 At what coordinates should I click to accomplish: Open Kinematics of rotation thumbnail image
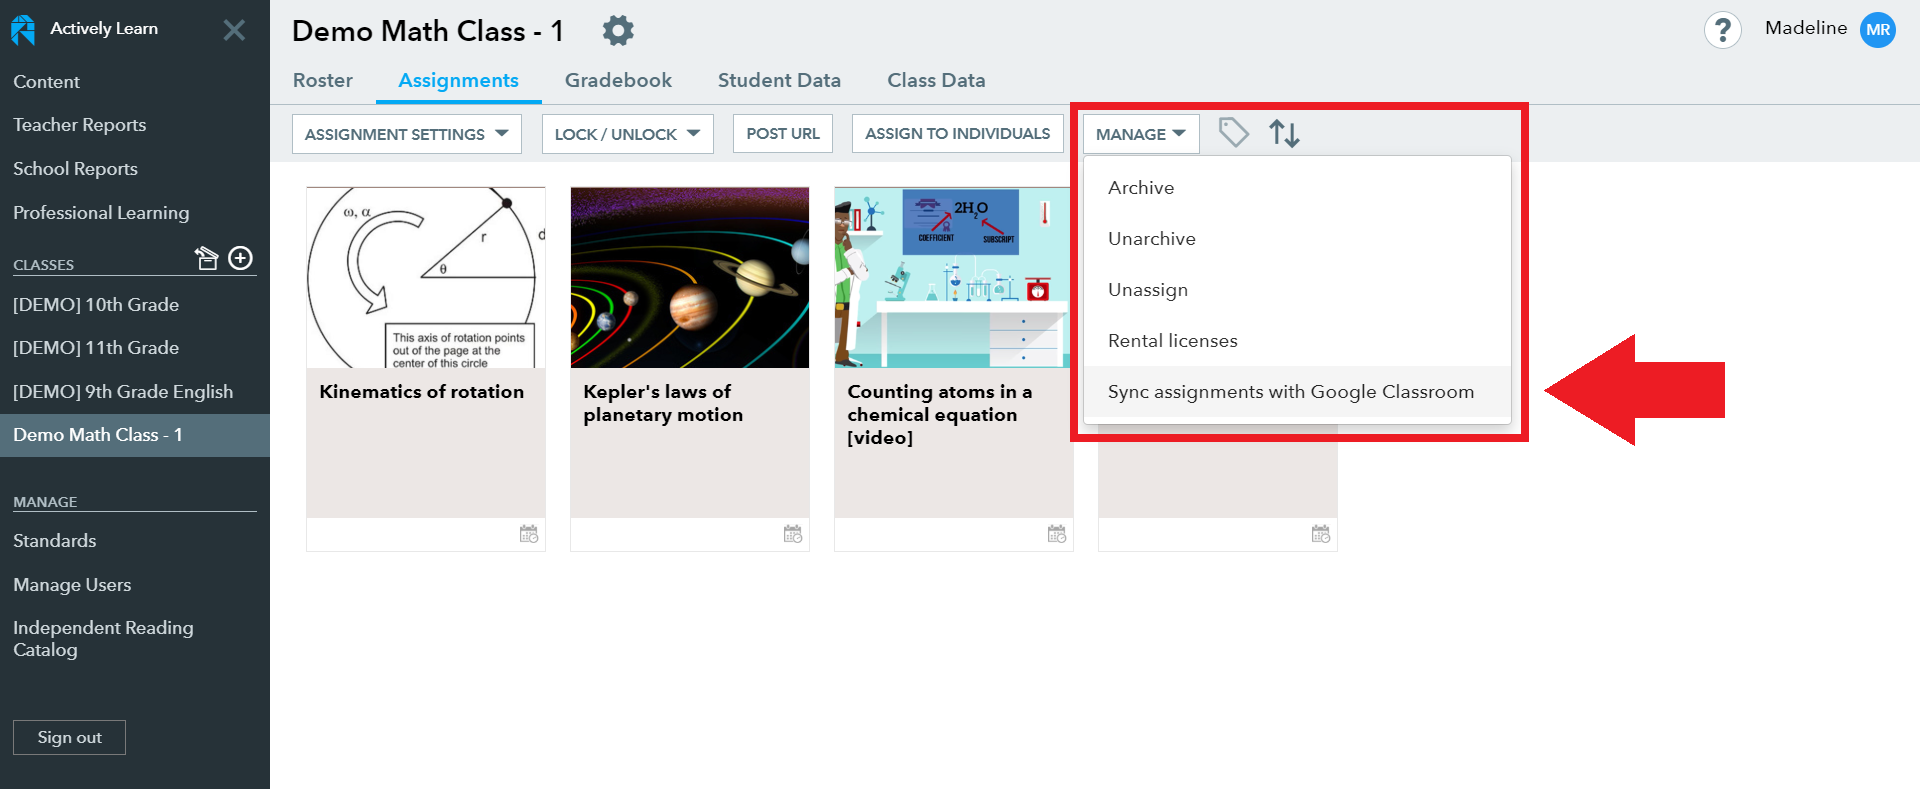[x=426, y=277]
